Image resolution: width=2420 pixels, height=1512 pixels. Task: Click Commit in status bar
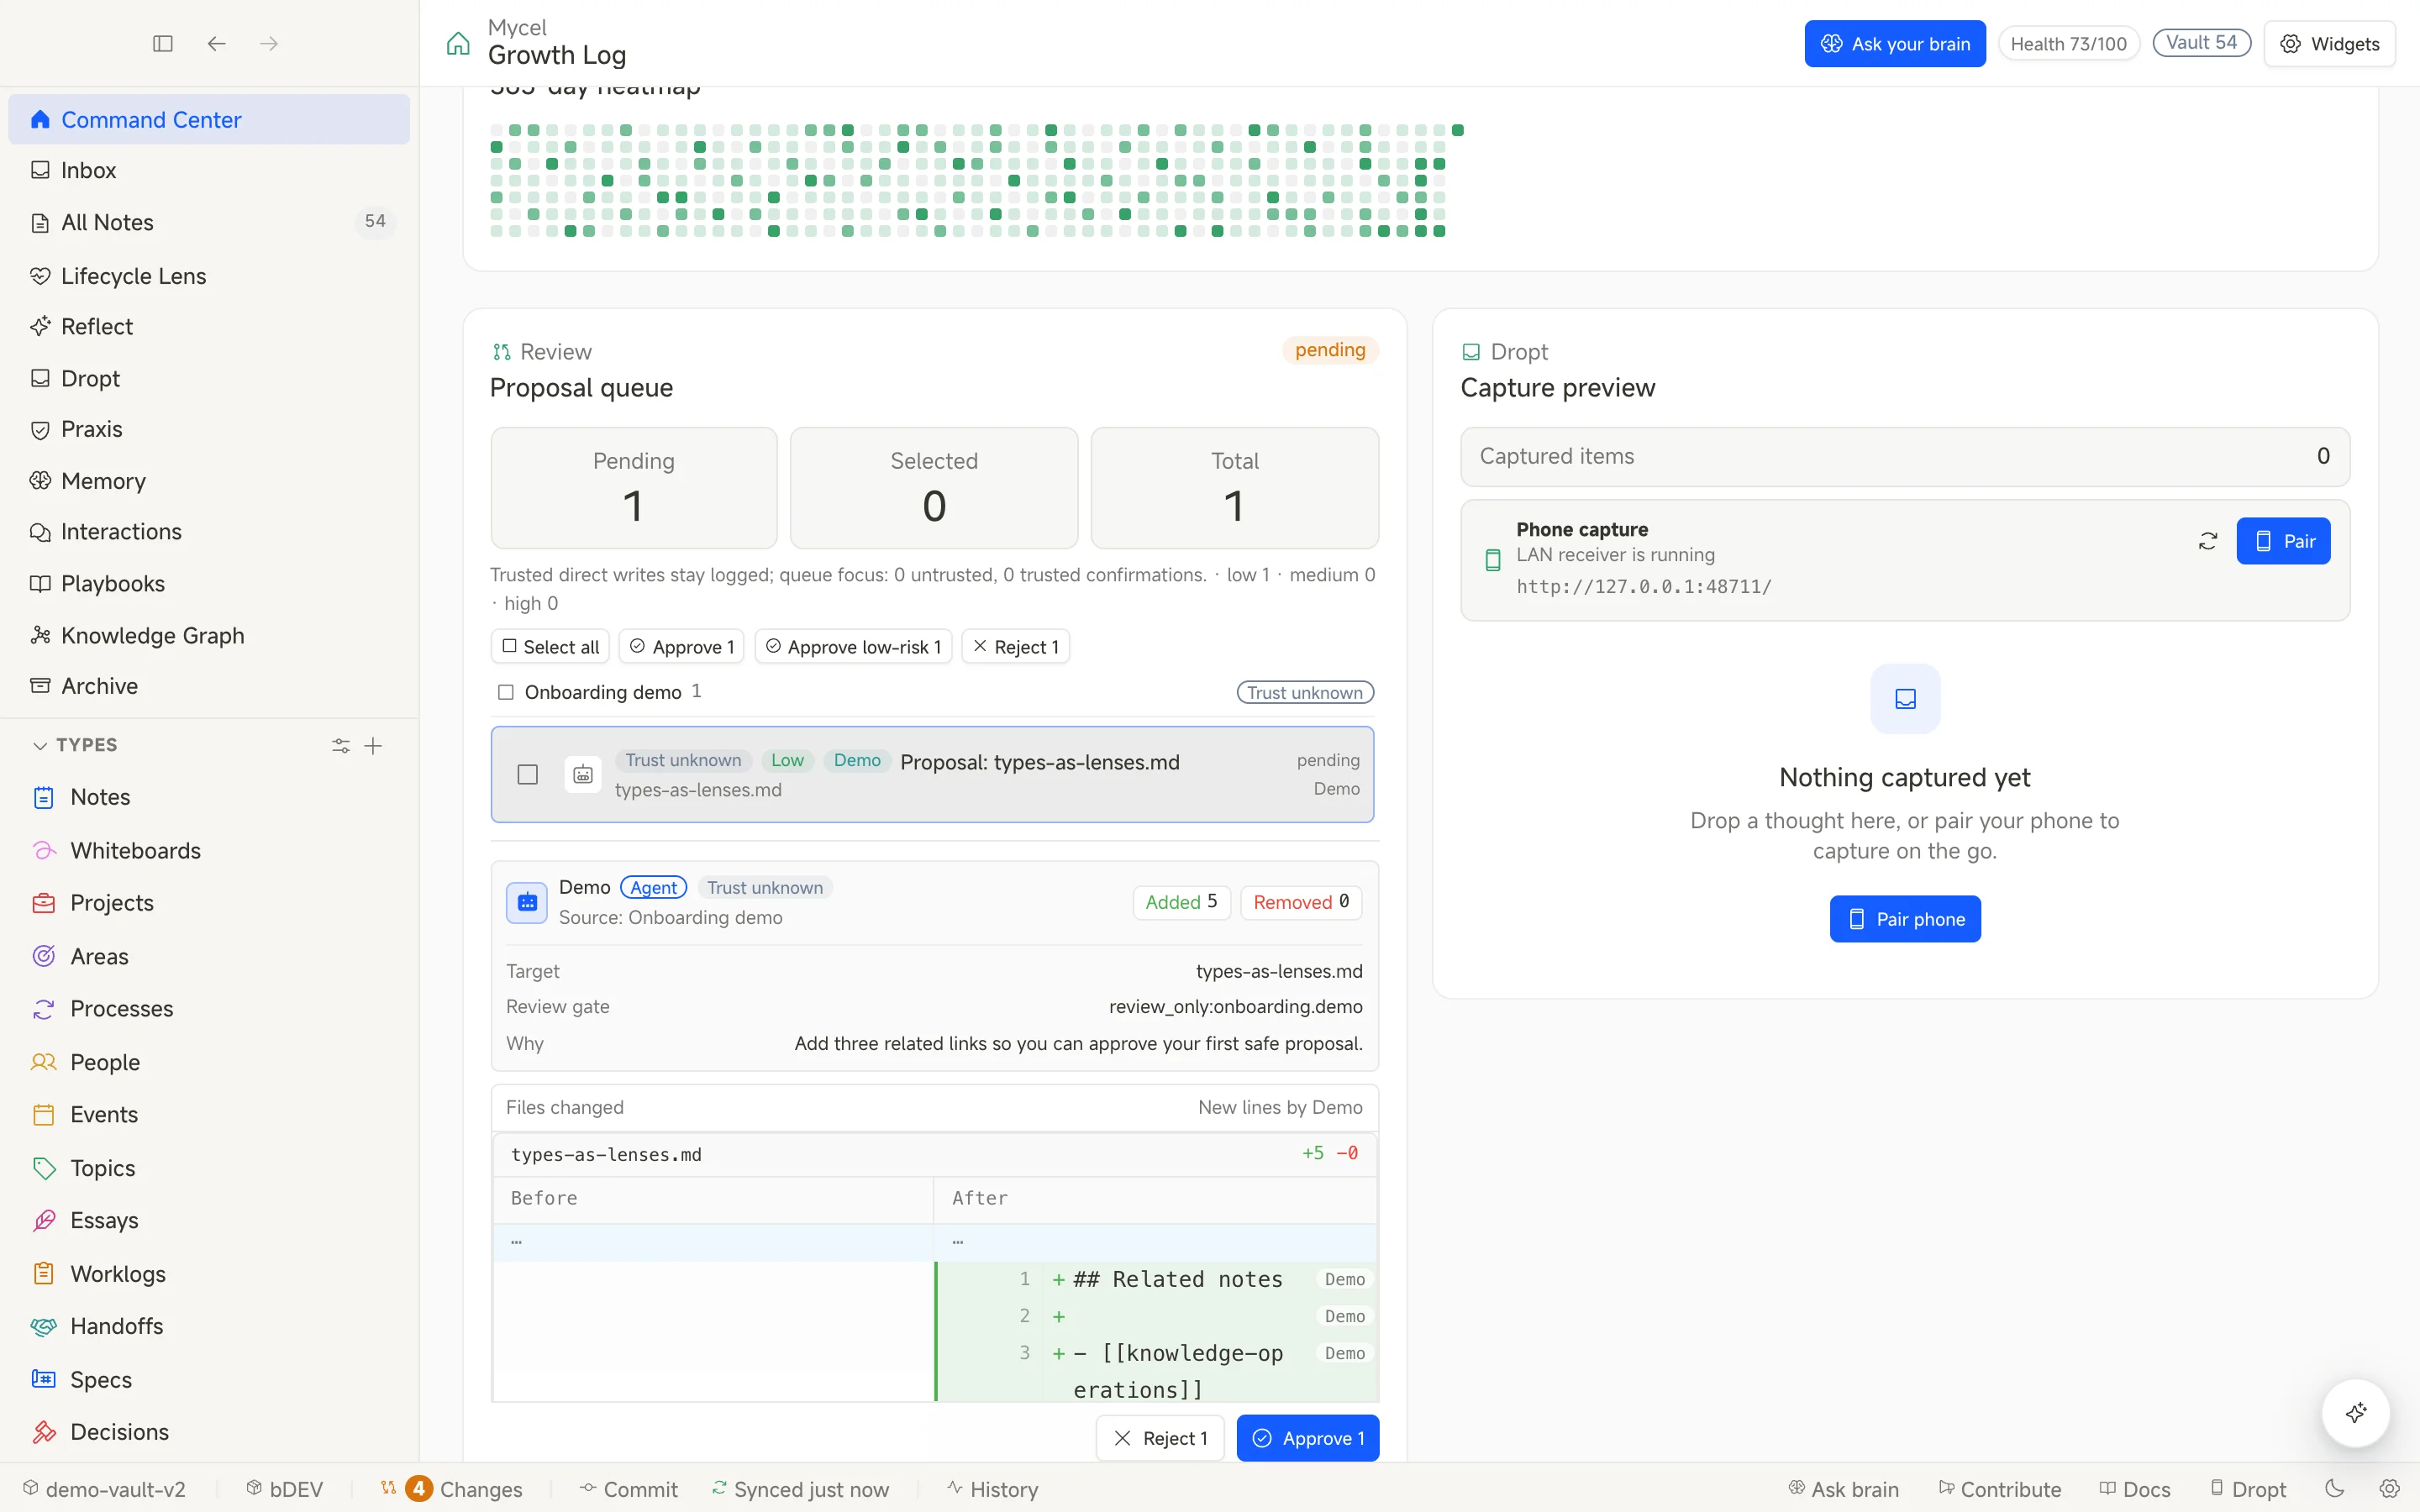(629, 1488)
